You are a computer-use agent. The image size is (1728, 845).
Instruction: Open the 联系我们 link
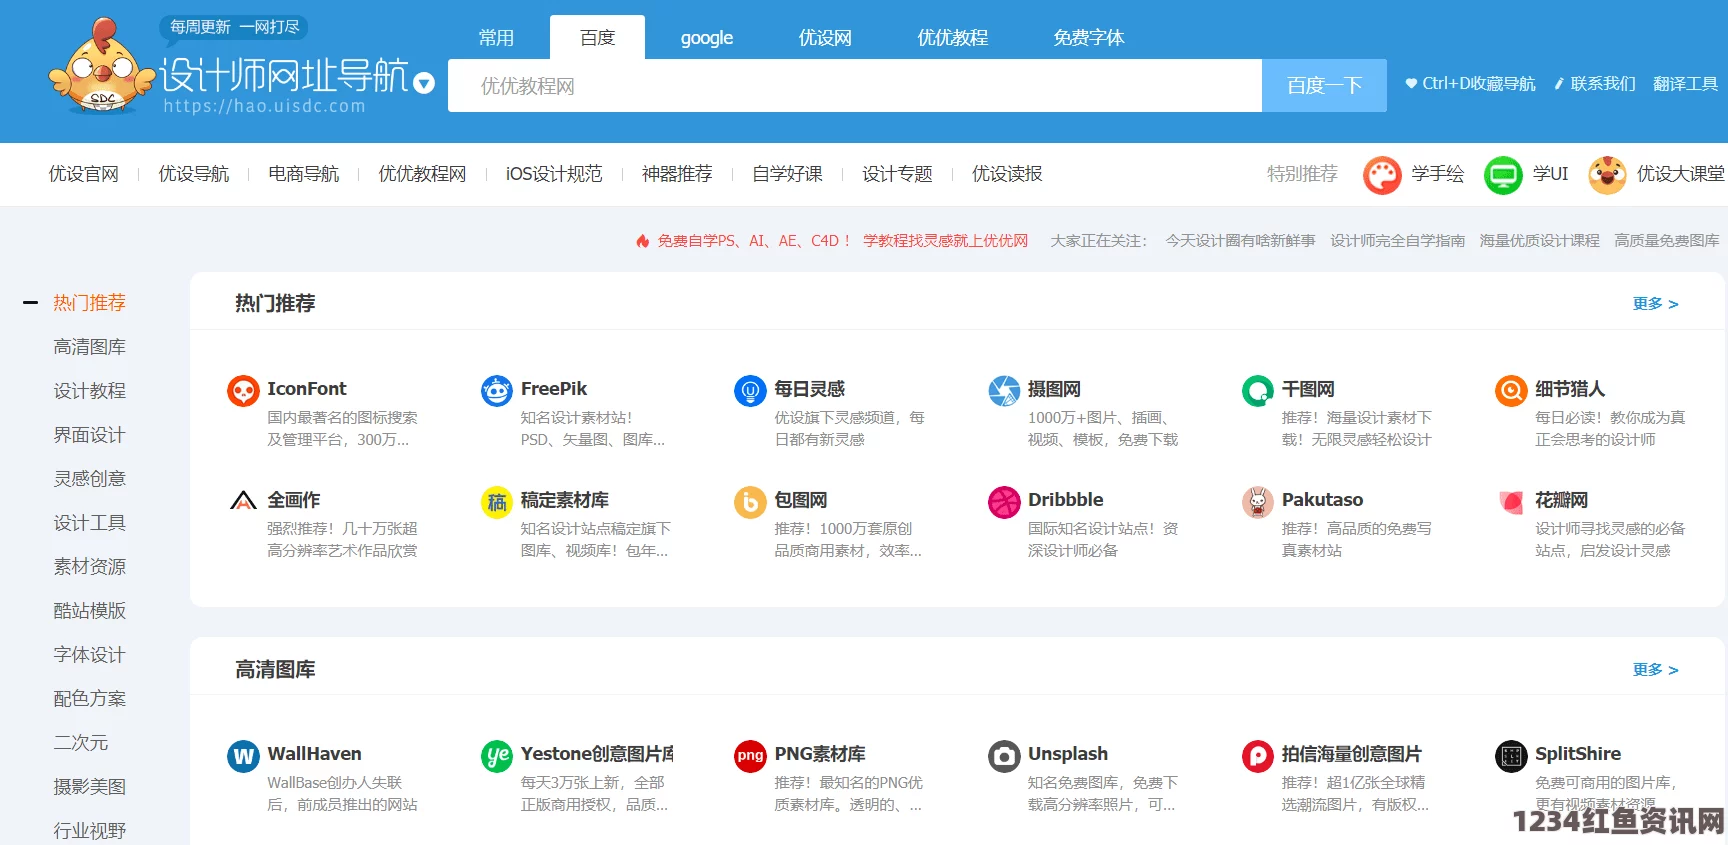pos(1595,84)
